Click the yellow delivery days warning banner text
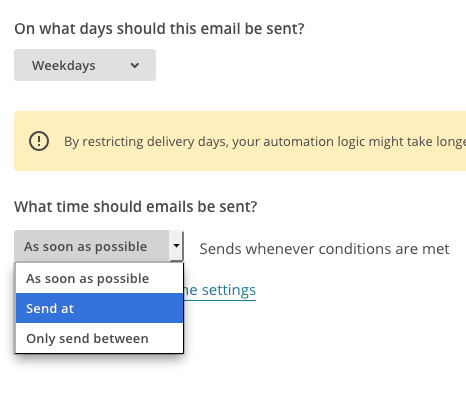 pyautogui.click(x=265, y=142)
